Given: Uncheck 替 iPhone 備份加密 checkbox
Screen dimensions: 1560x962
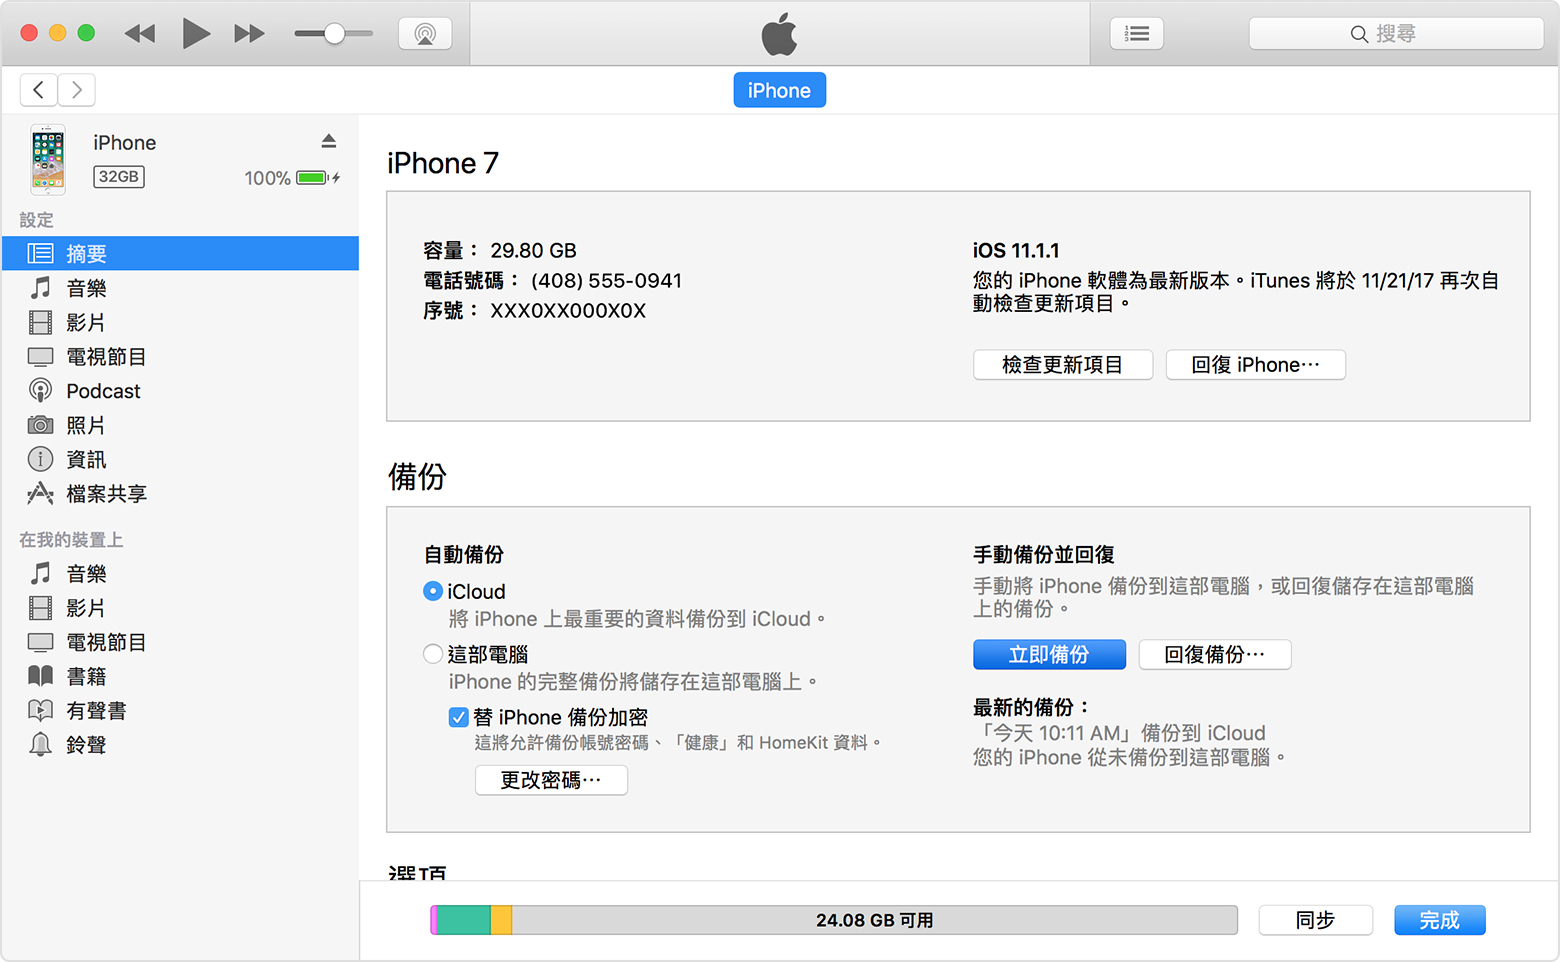Looking at the screenshot, I should tap(459, 717).
